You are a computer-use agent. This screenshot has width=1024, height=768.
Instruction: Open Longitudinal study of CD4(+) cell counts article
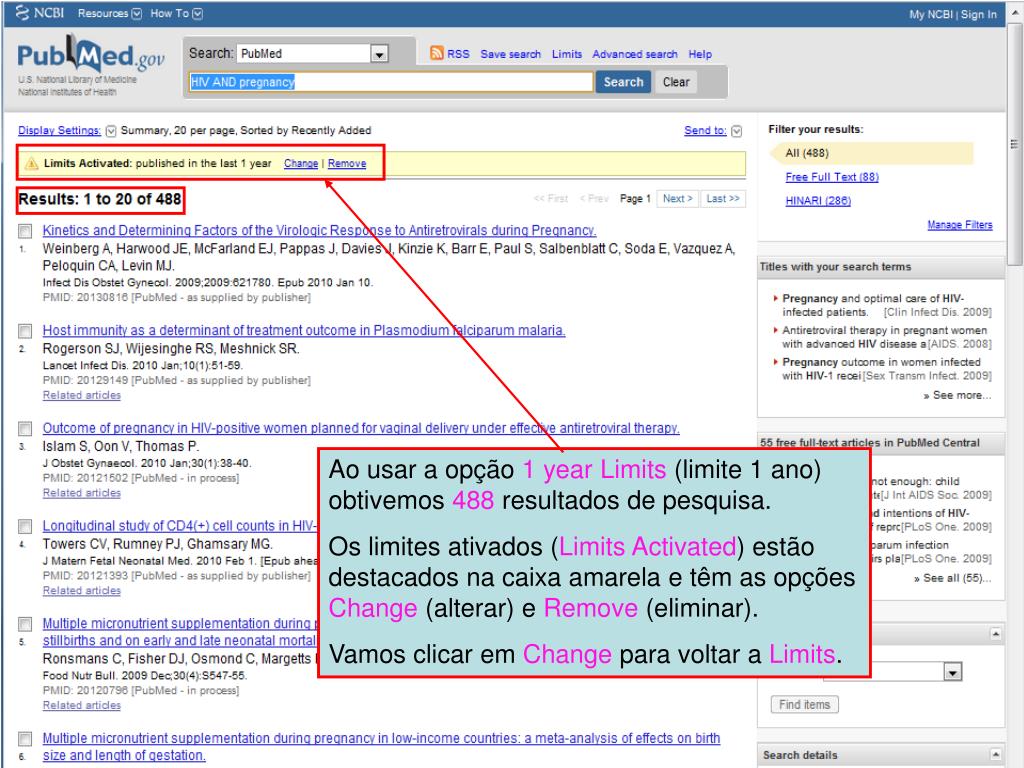pyautogui.click(x=180, y=526)
